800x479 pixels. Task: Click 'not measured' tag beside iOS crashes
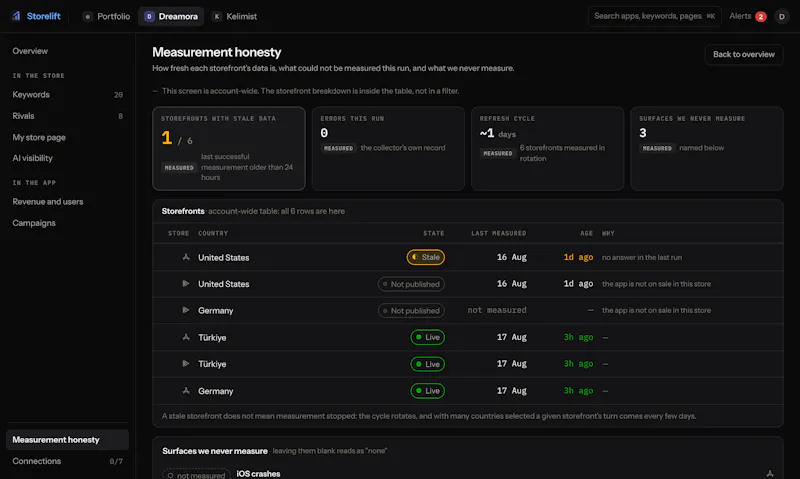tap(196, 475)
